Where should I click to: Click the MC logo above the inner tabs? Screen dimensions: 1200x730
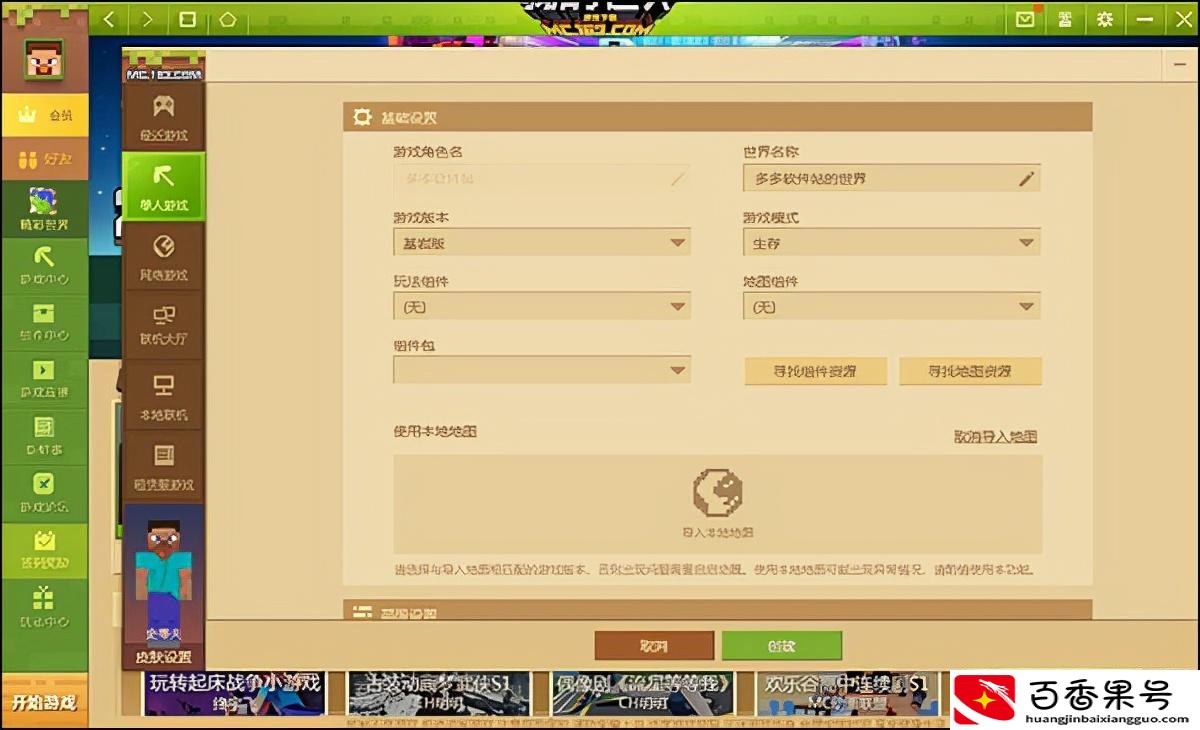point(164,67)
